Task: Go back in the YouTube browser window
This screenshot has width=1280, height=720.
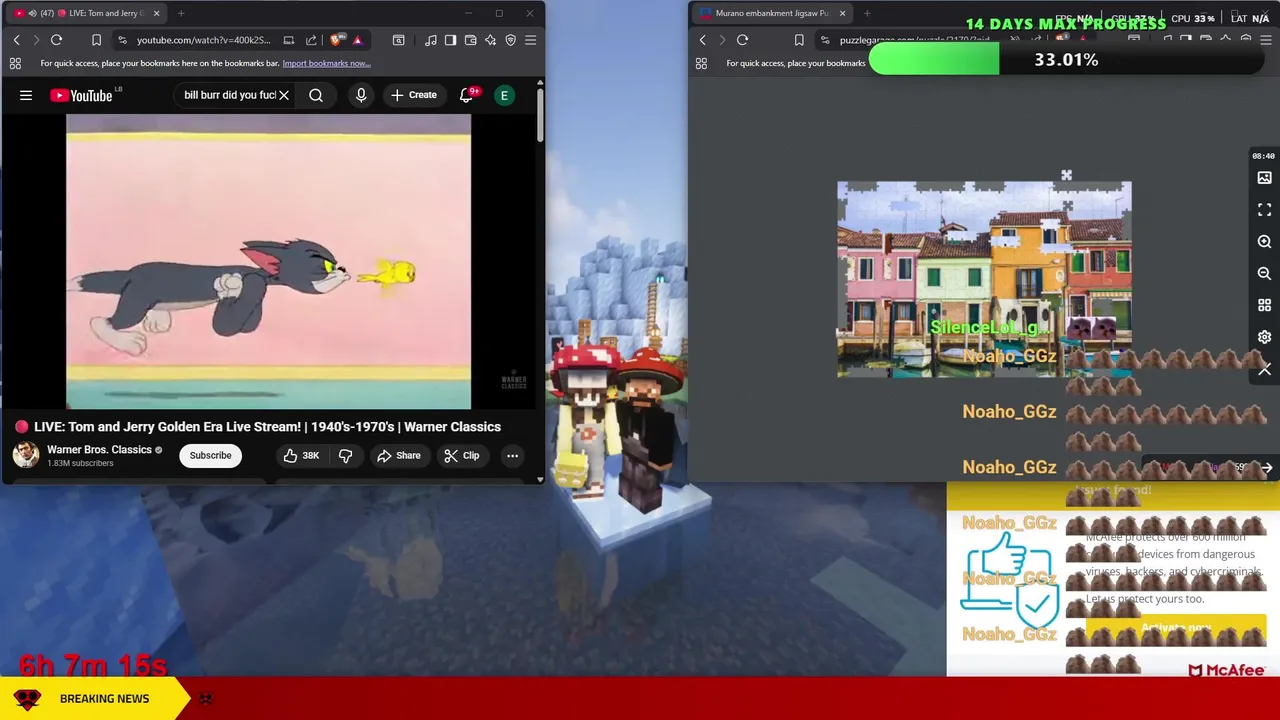Action: [16, 40]
